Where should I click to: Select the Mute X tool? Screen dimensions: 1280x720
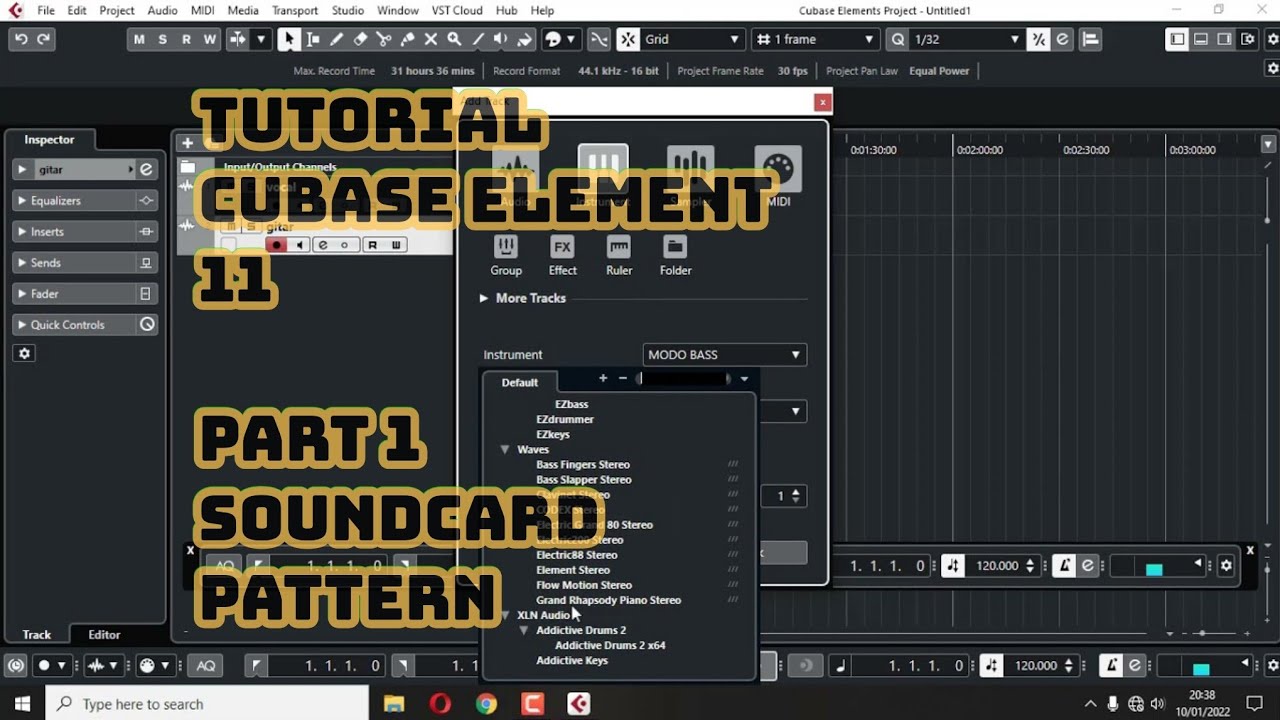coord(431,39)
